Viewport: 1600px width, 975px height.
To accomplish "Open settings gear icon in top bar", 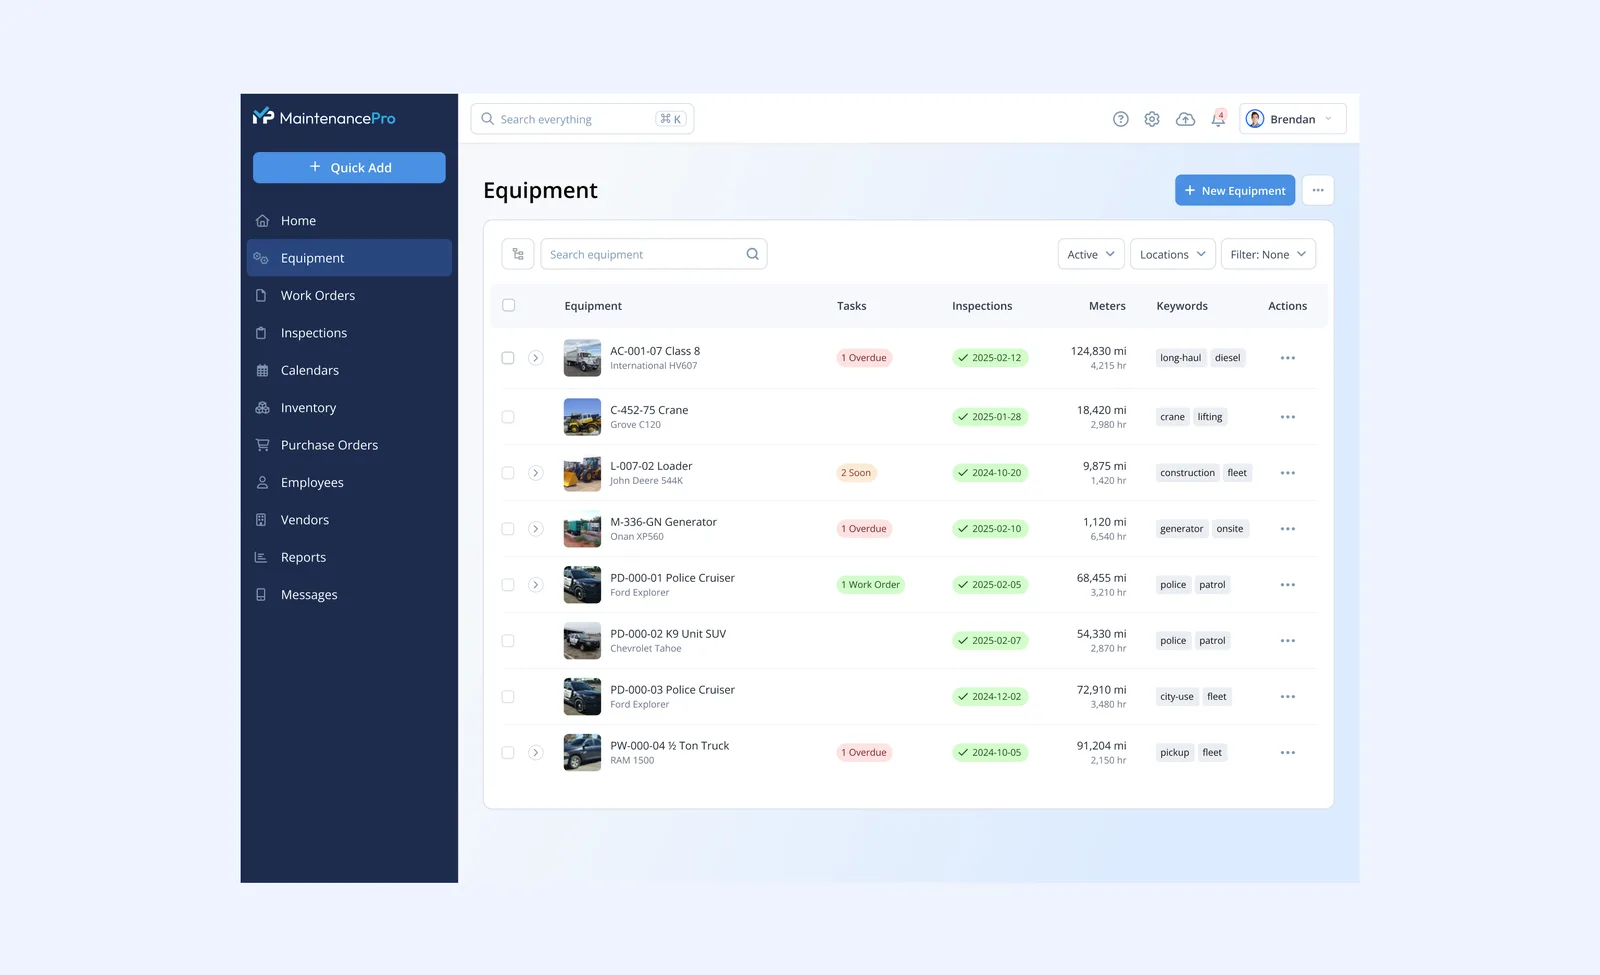I will [x=1152, y=119].
